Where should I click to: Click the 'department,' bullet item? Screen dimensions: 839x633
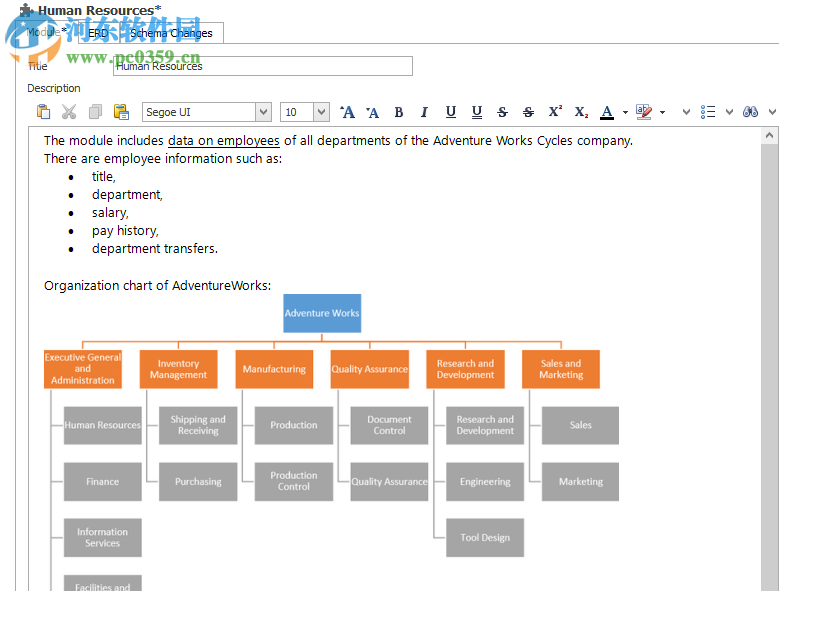click(127, 195)
